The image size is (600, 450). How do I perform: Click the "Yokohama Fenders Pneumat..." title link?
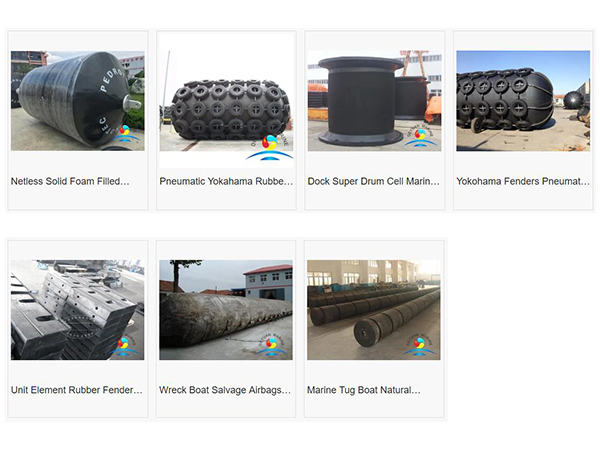click(x=523, y=181)
